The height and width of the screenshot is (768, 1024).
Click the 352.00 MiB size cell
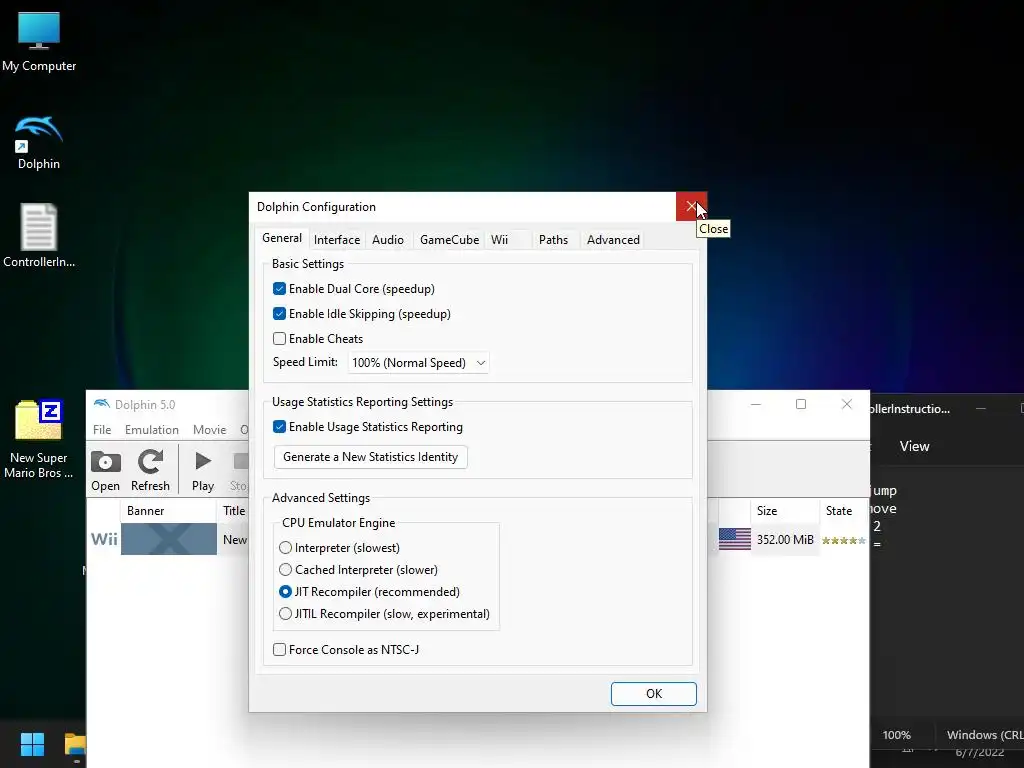(785, 539)
